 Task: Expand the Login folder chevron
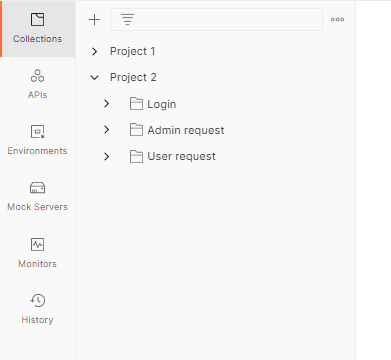coord(107,104)
